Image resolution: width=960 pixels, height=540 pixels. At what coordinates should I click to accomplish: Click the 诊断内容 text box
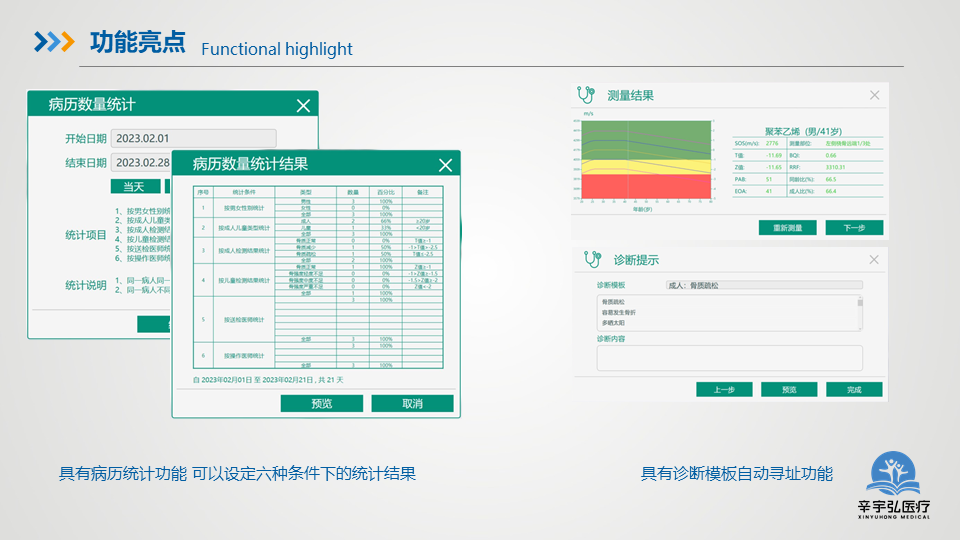729,358
